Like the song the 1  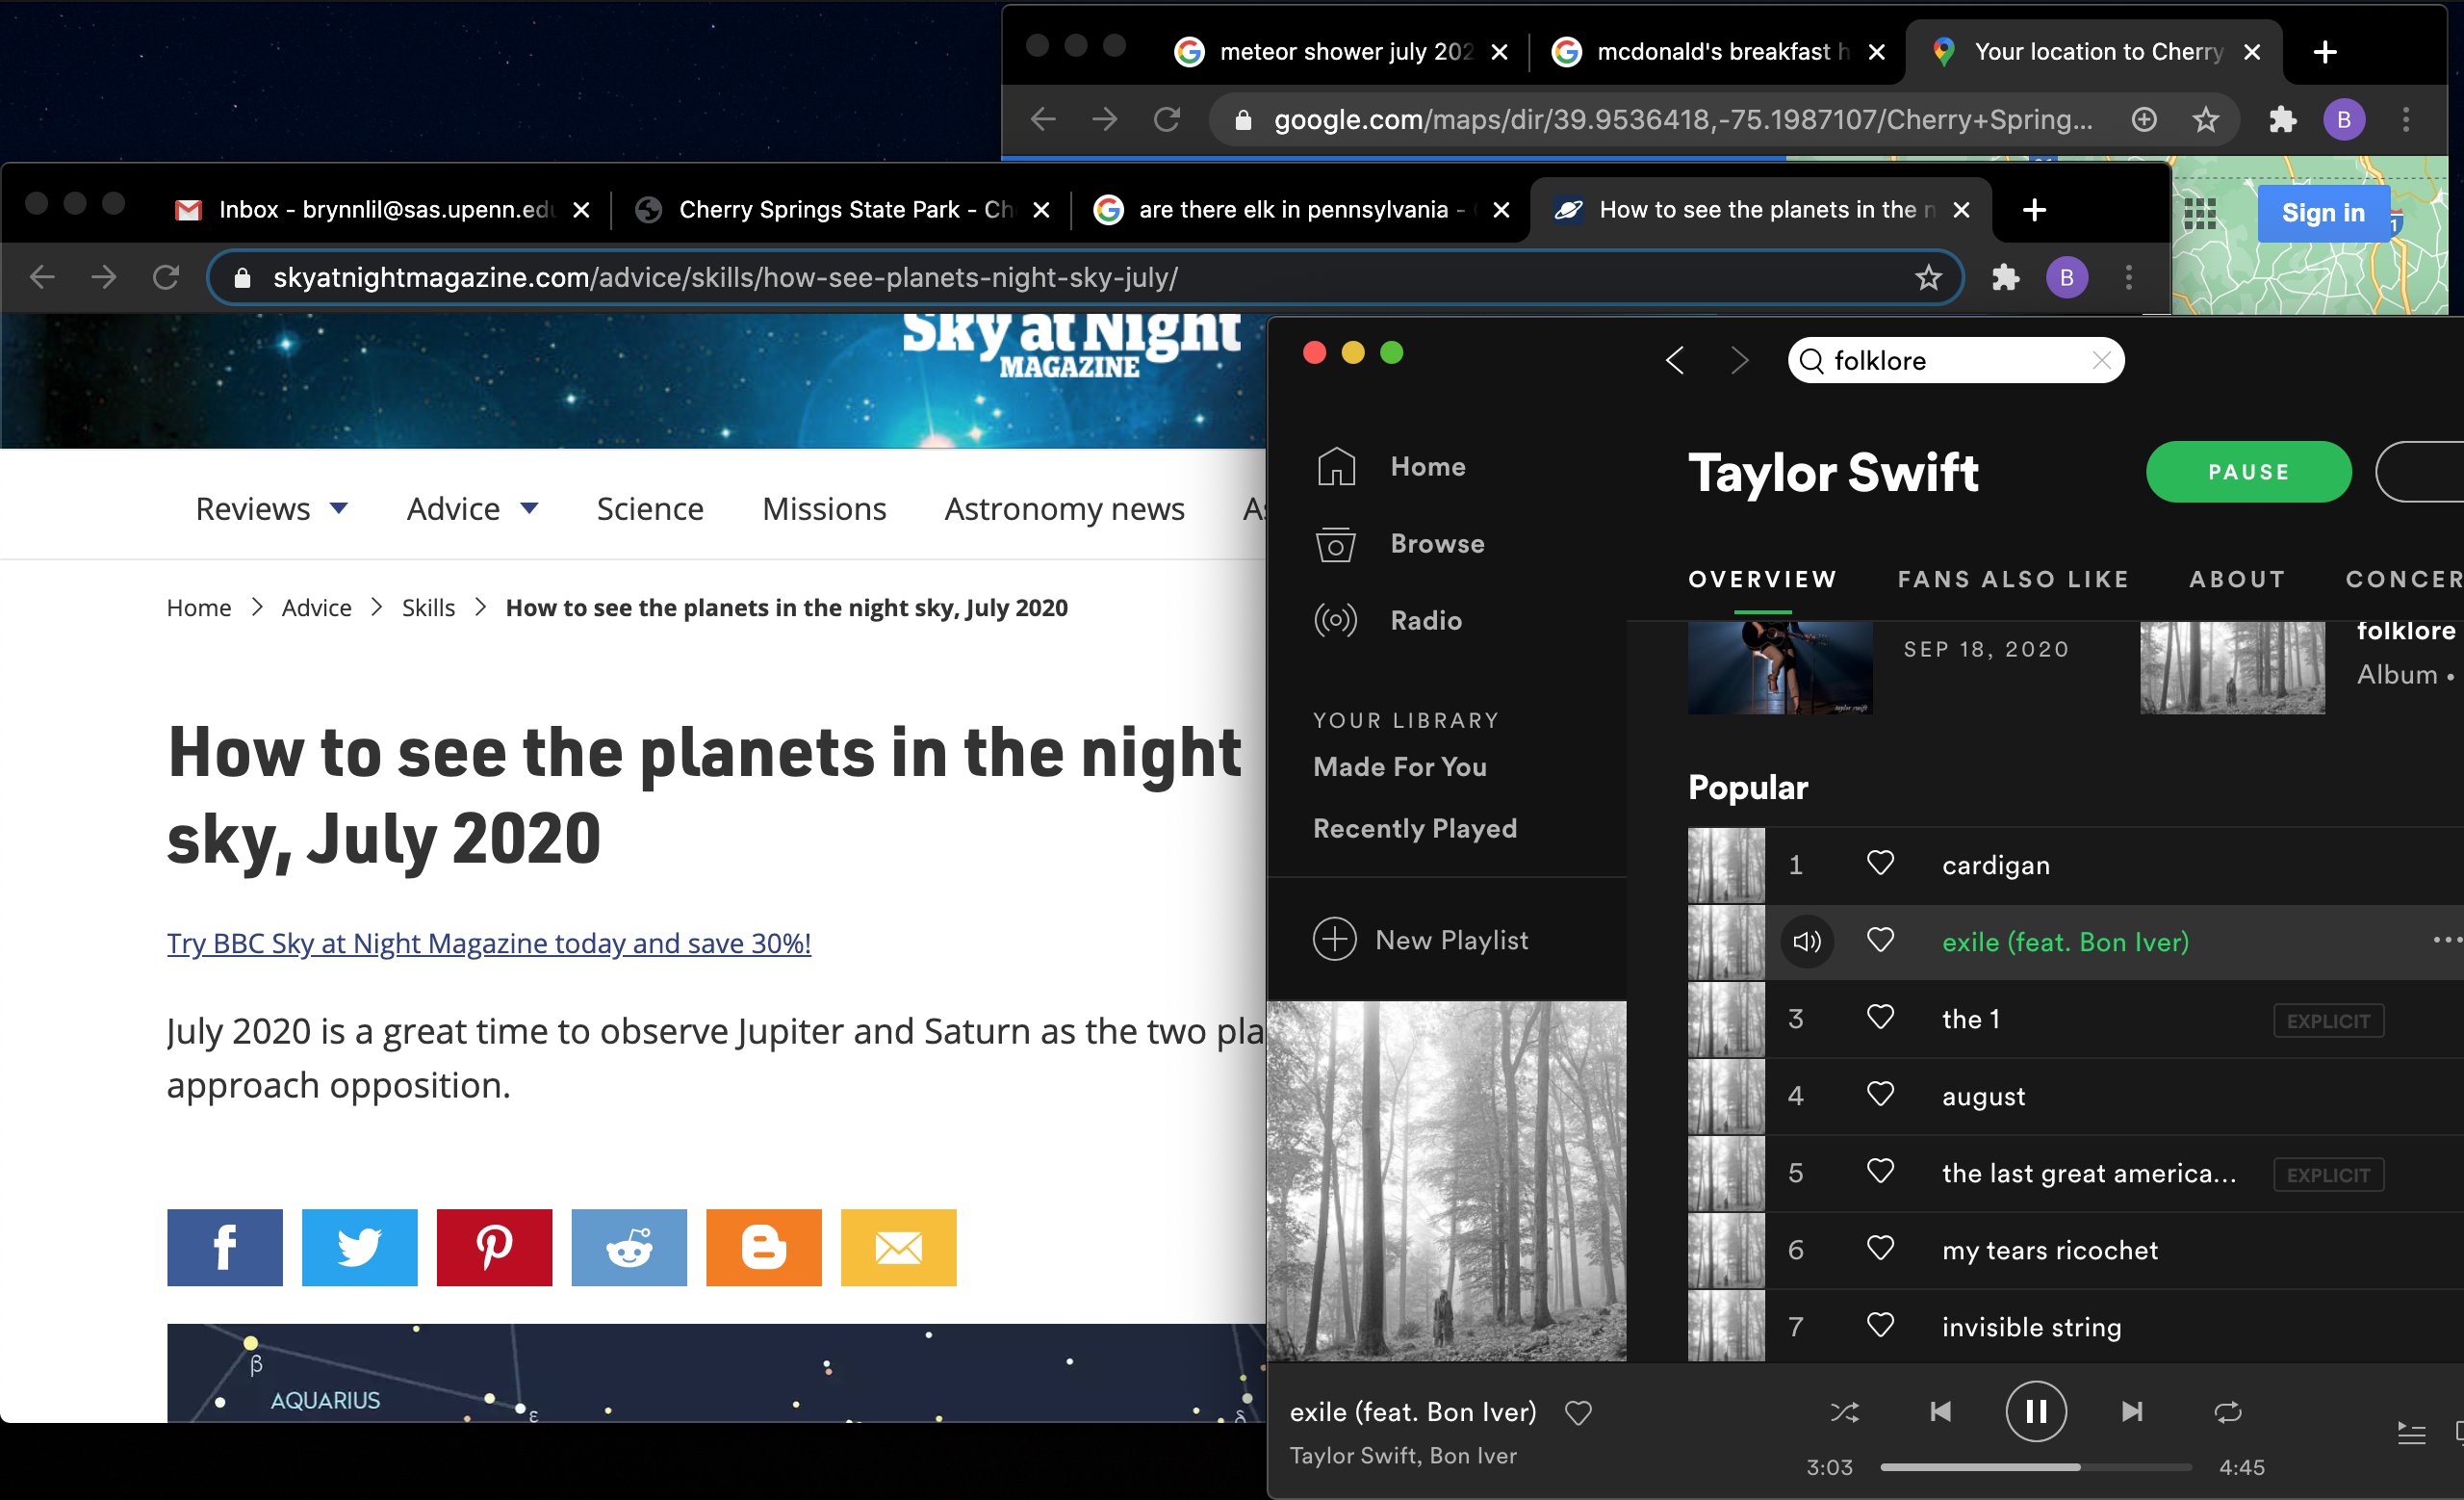point(1881,1017)
